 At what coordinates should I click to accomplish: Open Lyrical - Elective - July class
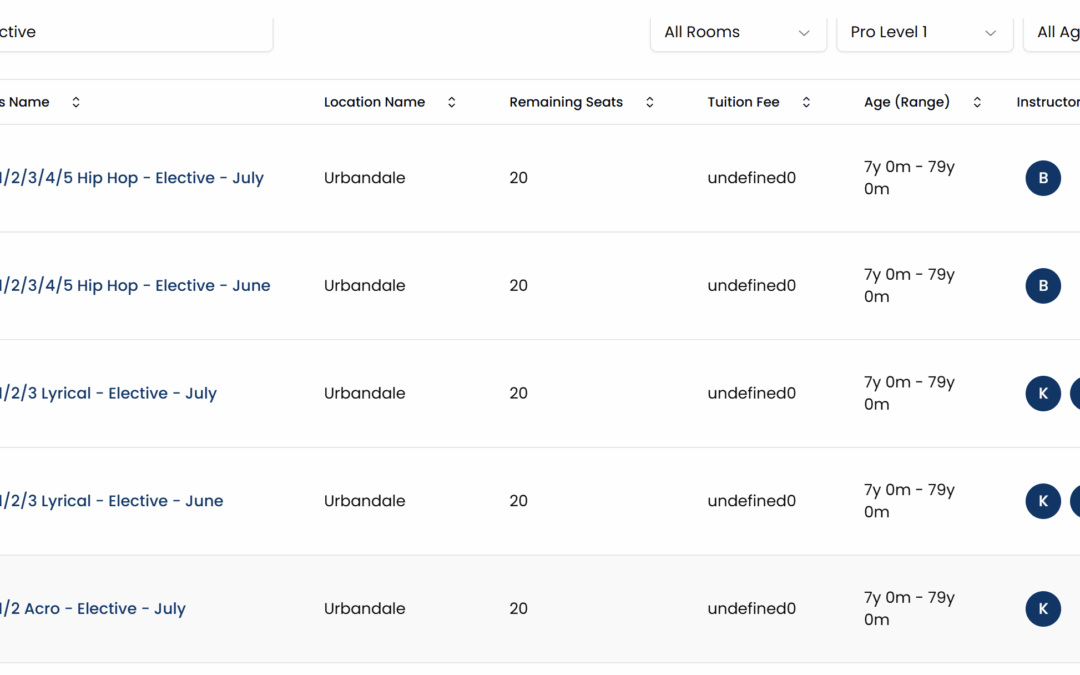tap(108, 393)
